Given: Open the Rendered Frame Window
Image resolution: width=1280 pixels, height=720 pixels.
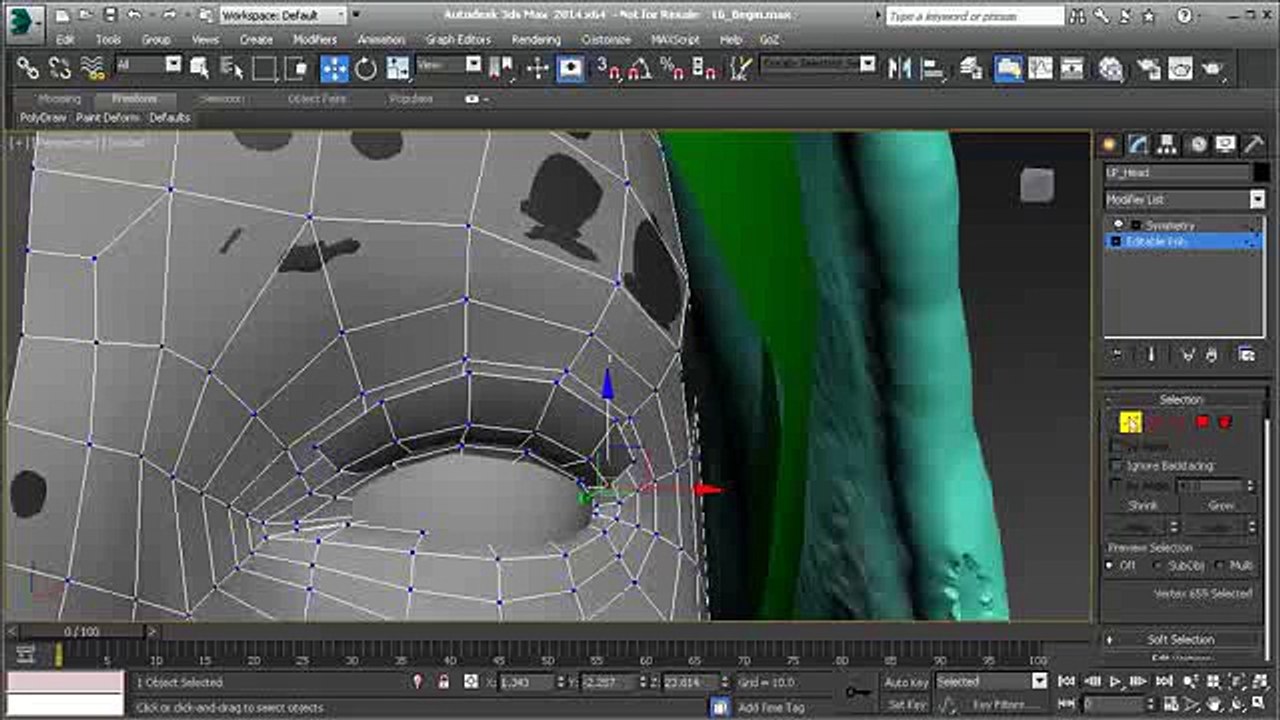Looking at the screenshot, I should [x=1180, y=68].
